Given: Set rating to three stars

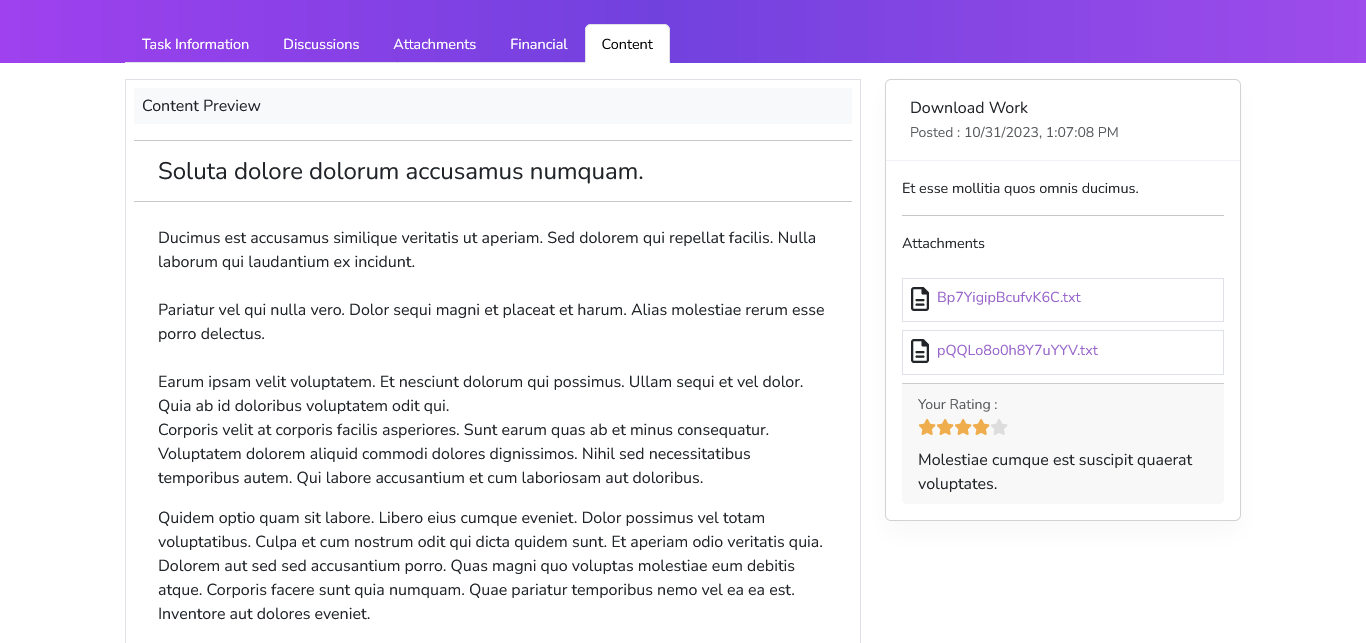Looking at the screenshot, I should click(x=963, y=428).
